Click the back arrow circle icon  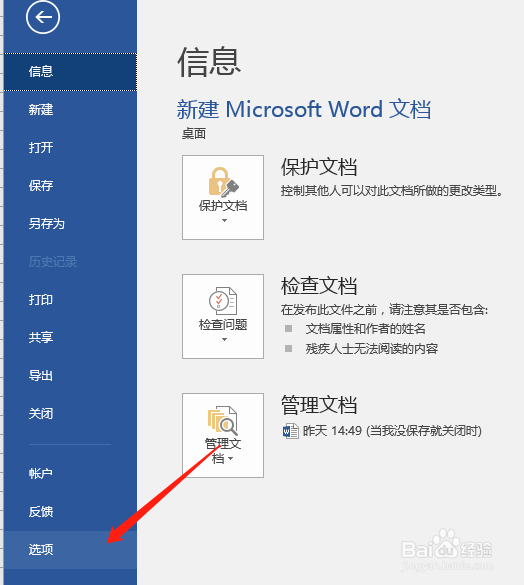43,17
